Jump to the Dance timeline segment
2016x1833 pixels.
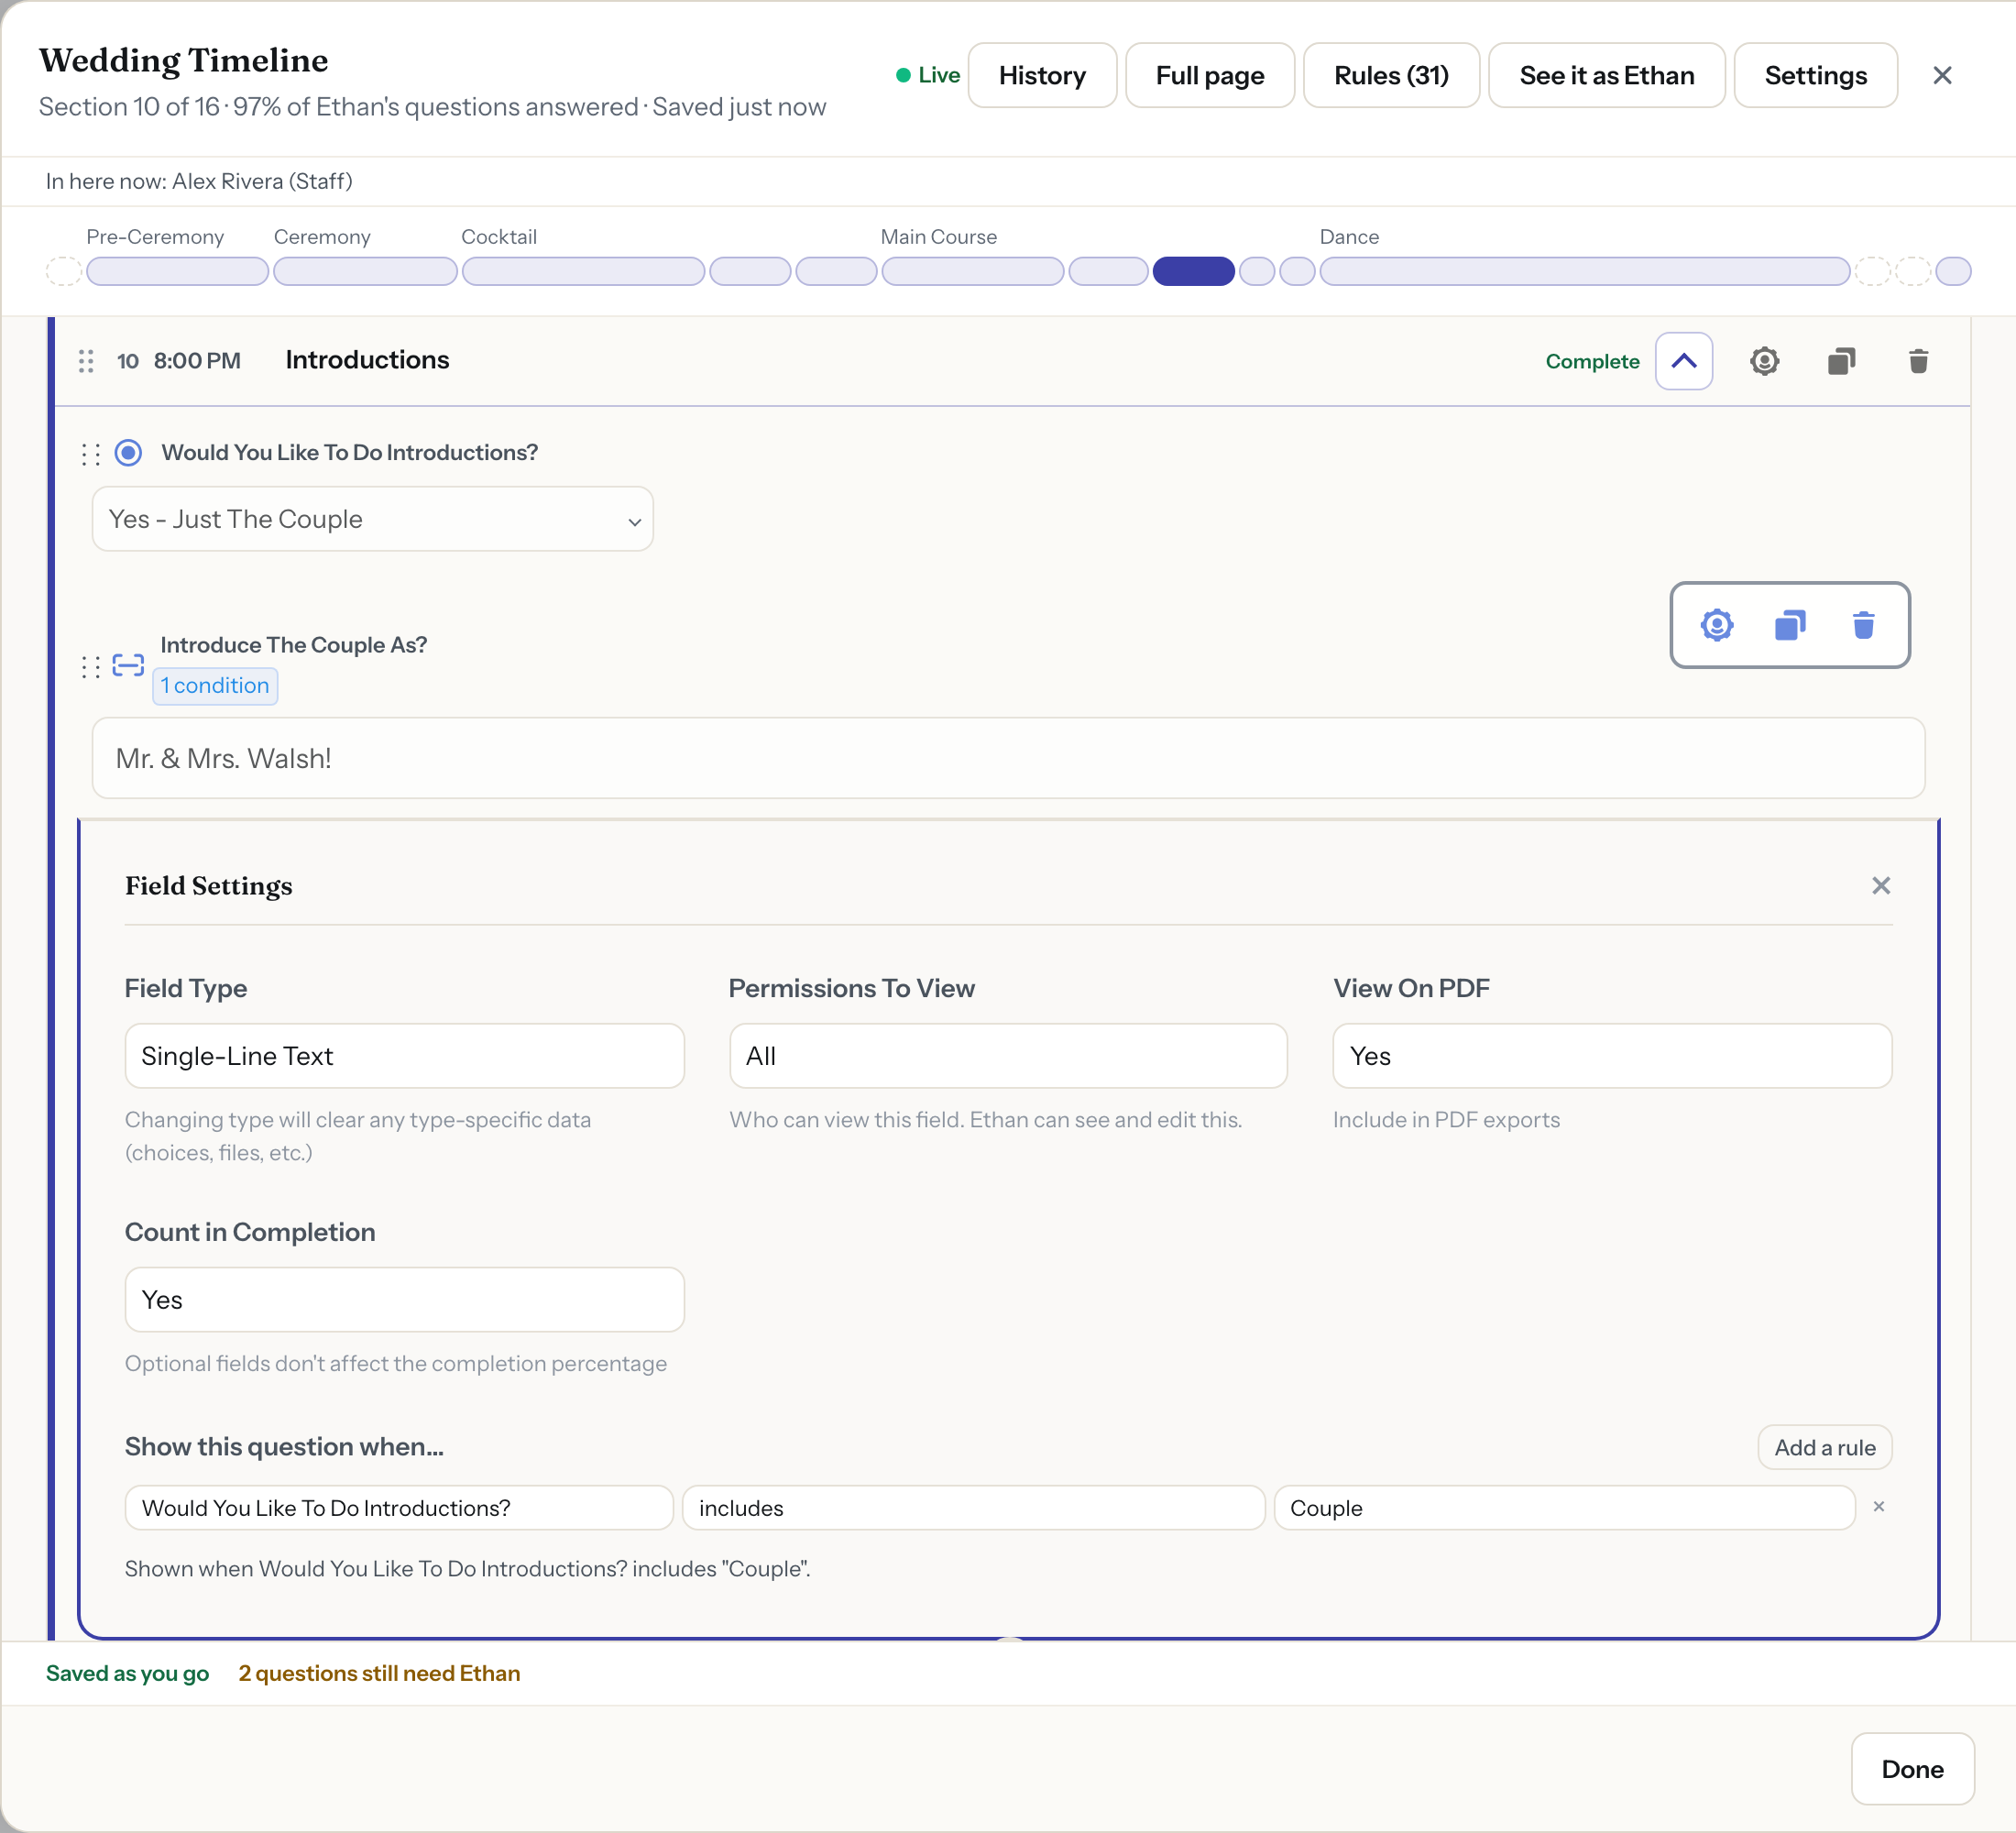pyautogui.click(x=1584, y=271)
